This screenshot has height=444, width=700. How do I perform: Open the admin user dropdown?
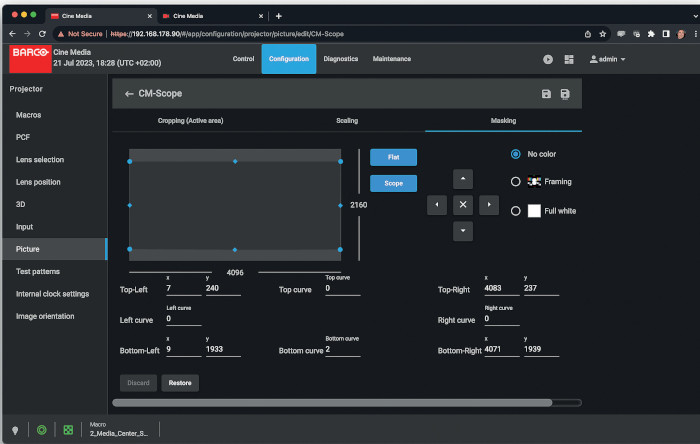(x=608, y=60)
